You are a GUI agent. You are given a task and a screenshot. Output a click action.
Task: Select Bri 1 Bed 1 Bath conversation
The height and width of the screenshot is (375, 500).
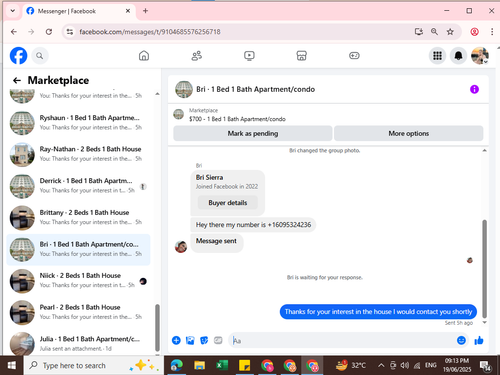[x=78, y=249]
